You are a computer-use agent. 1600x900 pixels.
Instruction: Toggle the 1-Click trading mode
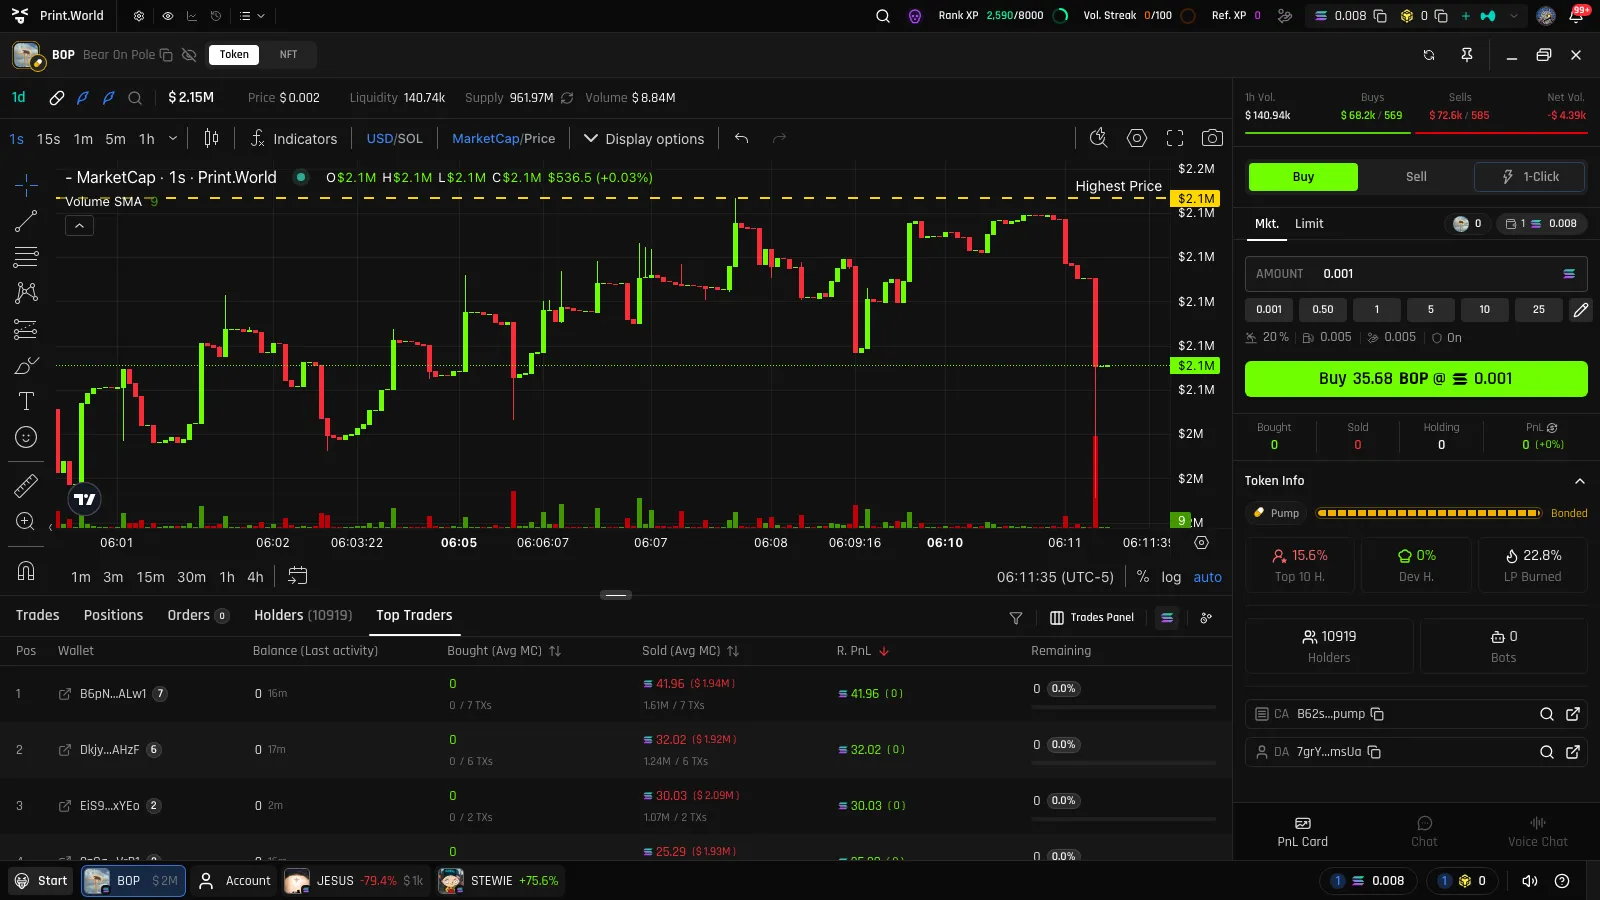[x=1530, y=177]
